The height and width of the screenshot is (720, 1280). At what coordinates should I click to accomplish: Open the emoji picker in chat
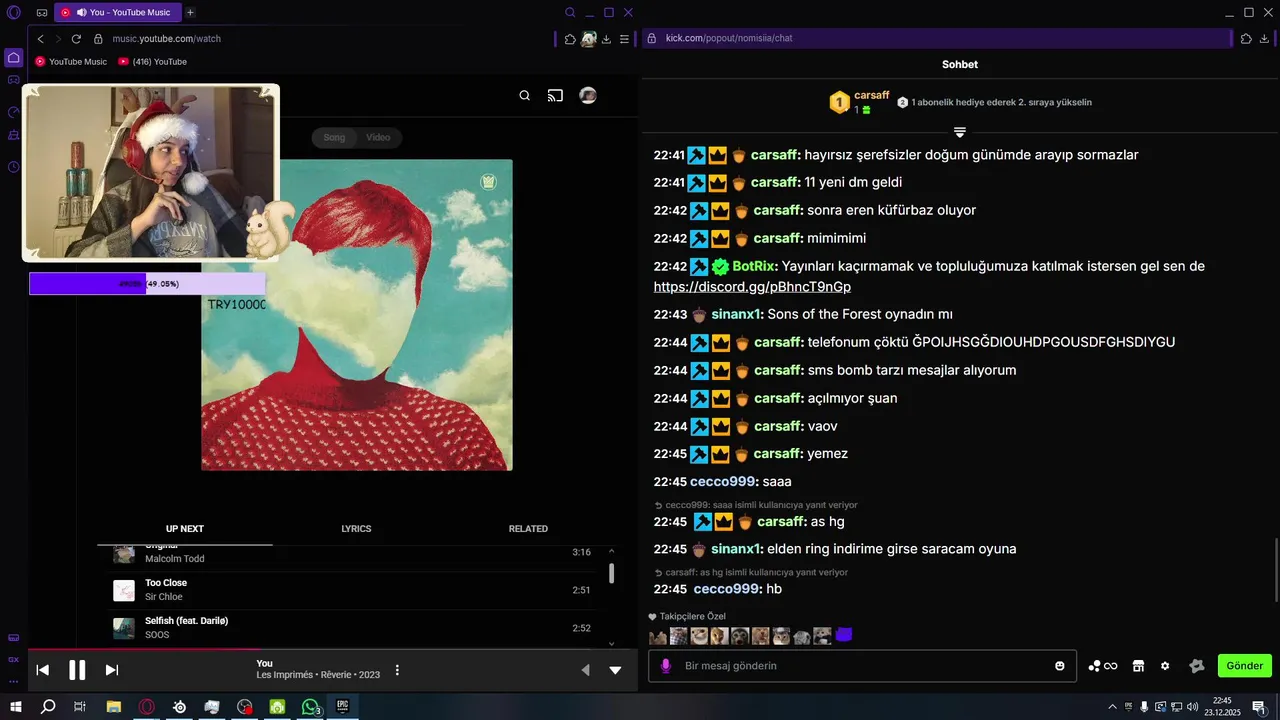point(1060,666)
